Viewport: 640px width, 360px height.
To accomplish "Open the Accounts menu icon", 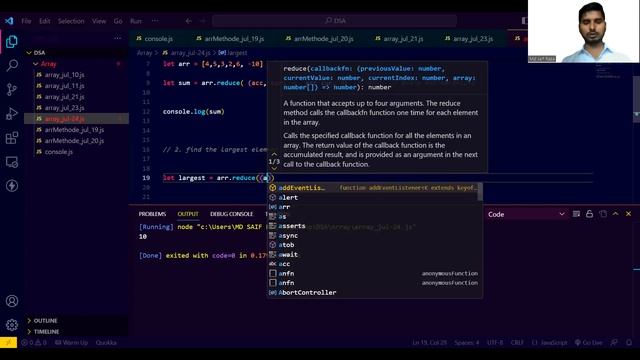I will point(12,301).
